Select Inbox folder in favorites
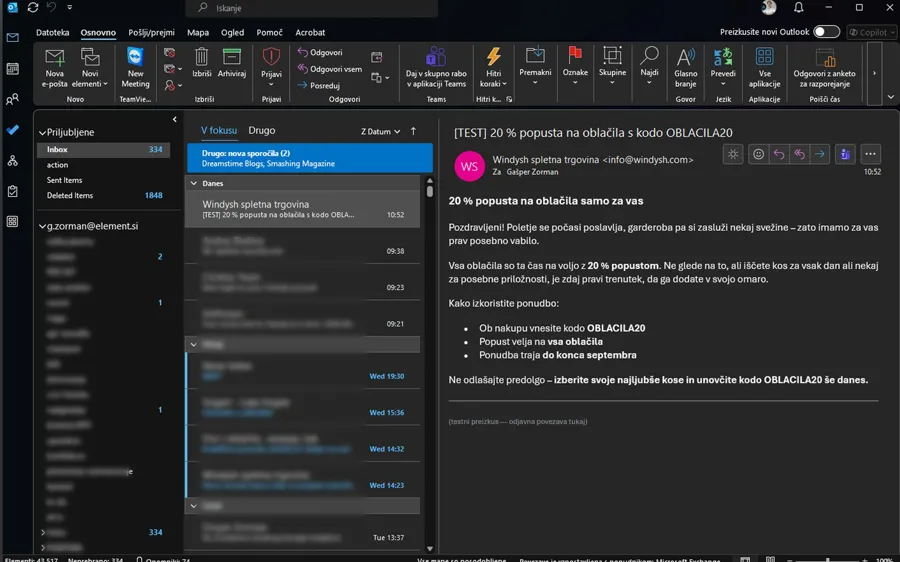 [x=103, y=149]
